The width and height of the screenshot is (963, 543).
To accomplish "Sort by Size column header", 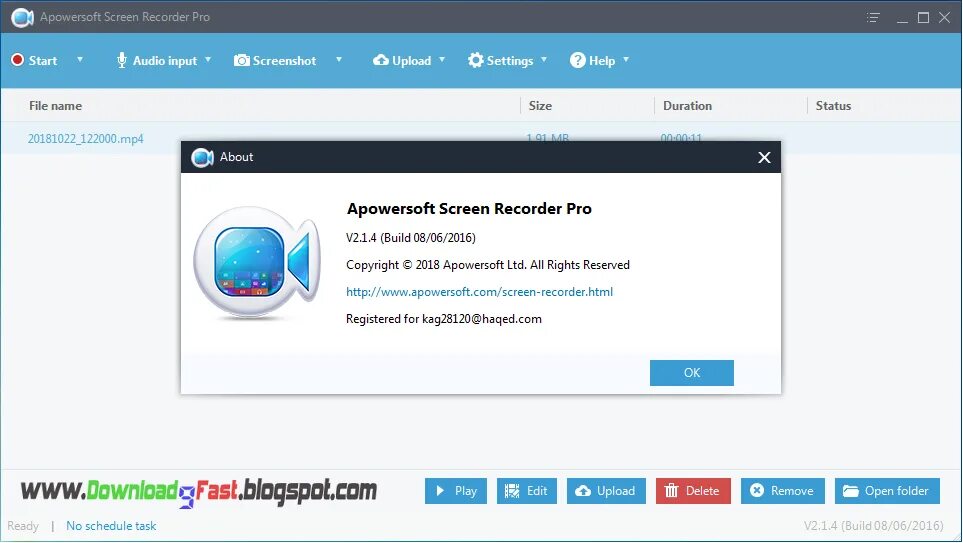I will (540, 106).
